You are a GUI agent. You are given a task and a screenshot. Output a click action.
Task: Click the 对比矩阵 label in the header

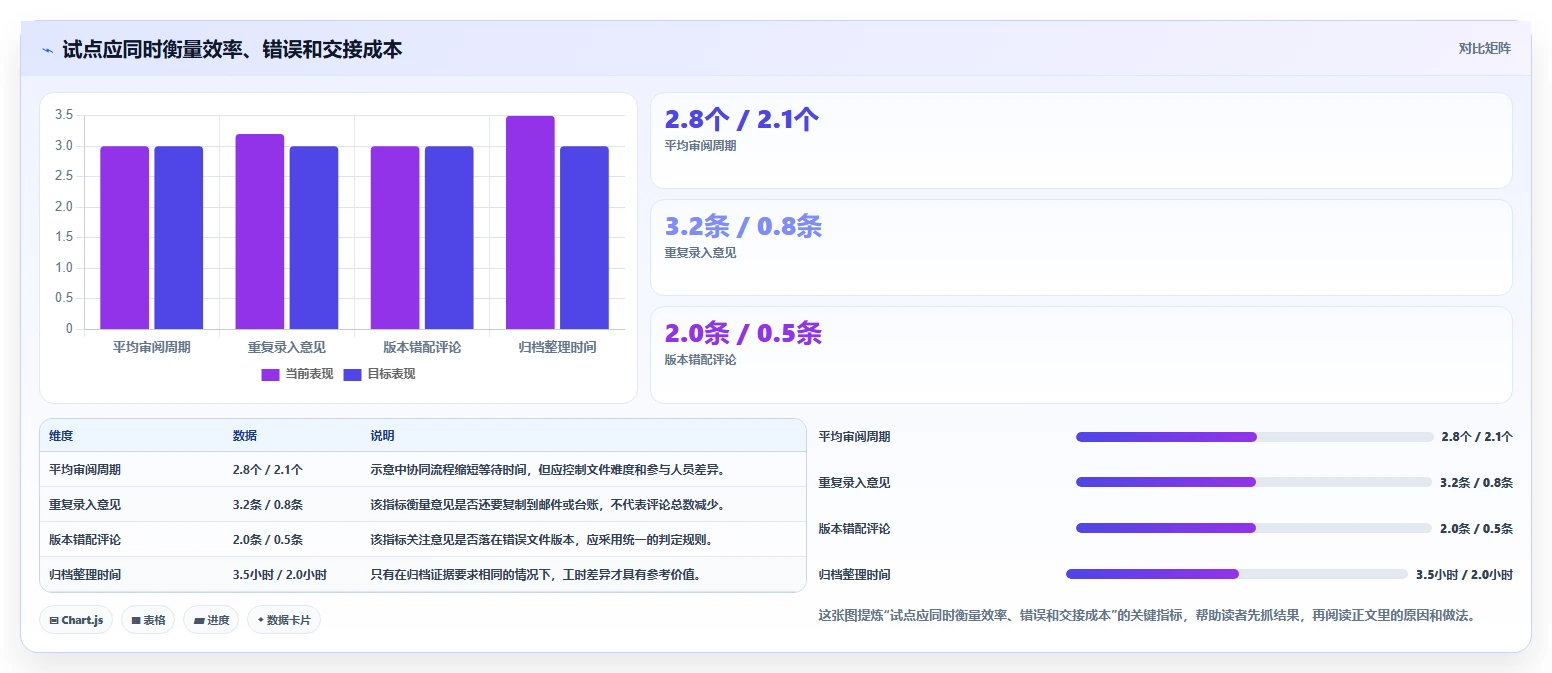click(1484, 48)
